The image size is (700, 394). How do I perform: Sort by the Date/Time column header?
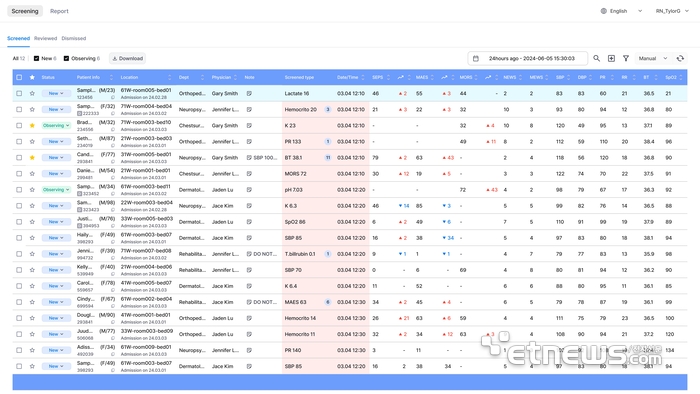tap(348, 77)
